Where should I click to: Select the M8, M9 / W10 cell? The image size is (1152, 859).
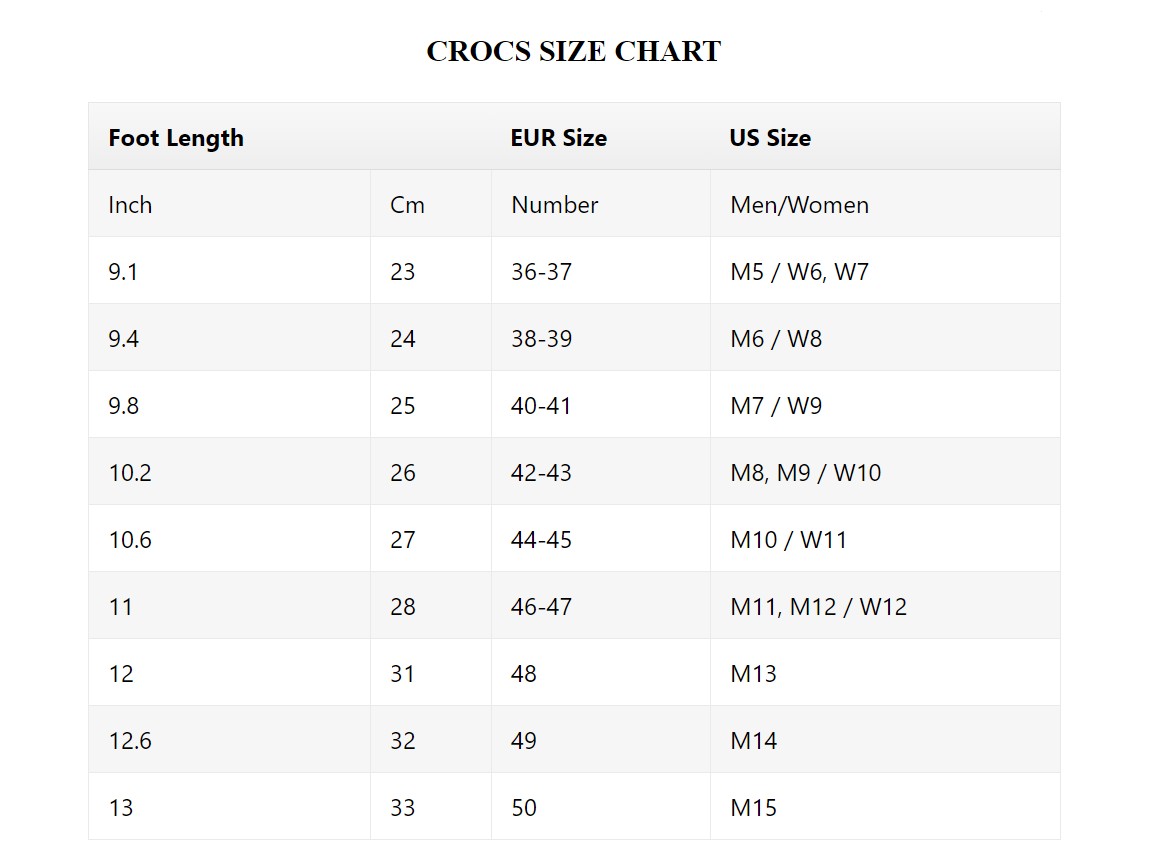805,473
